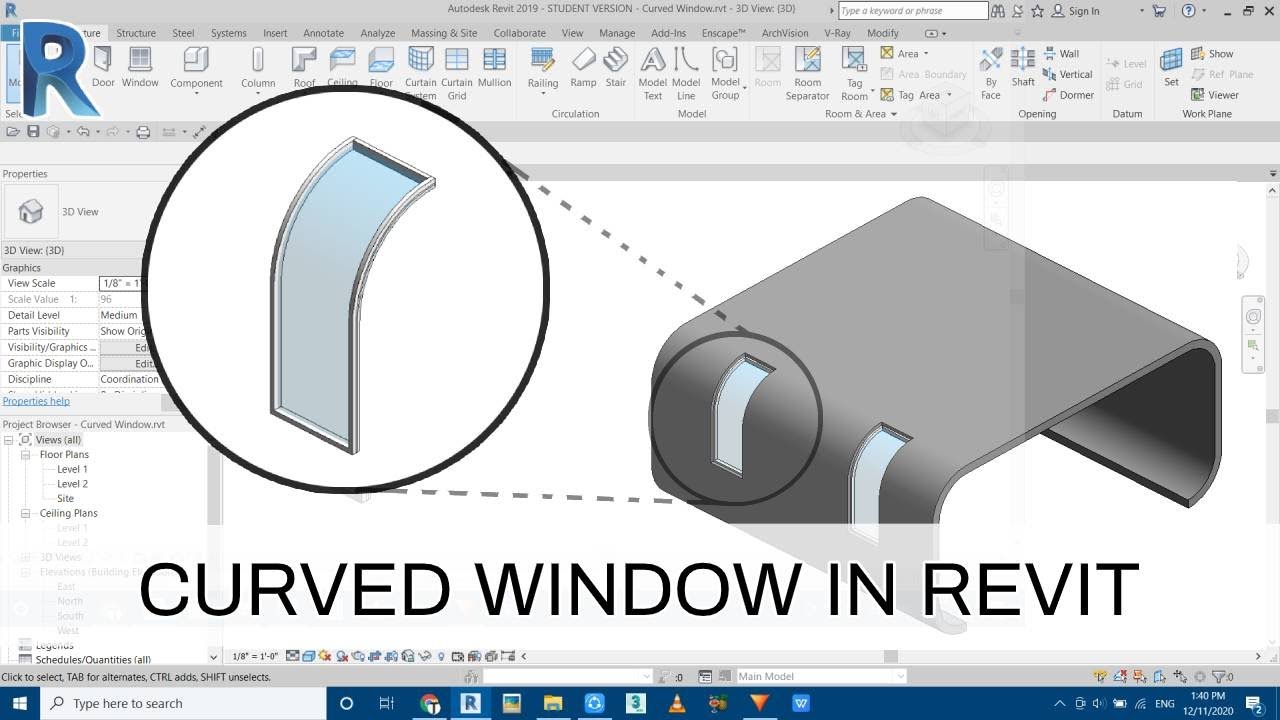1280x720 pixels.
Task: Click the Set work plane tool
Action: click(x=1171, y=67)
